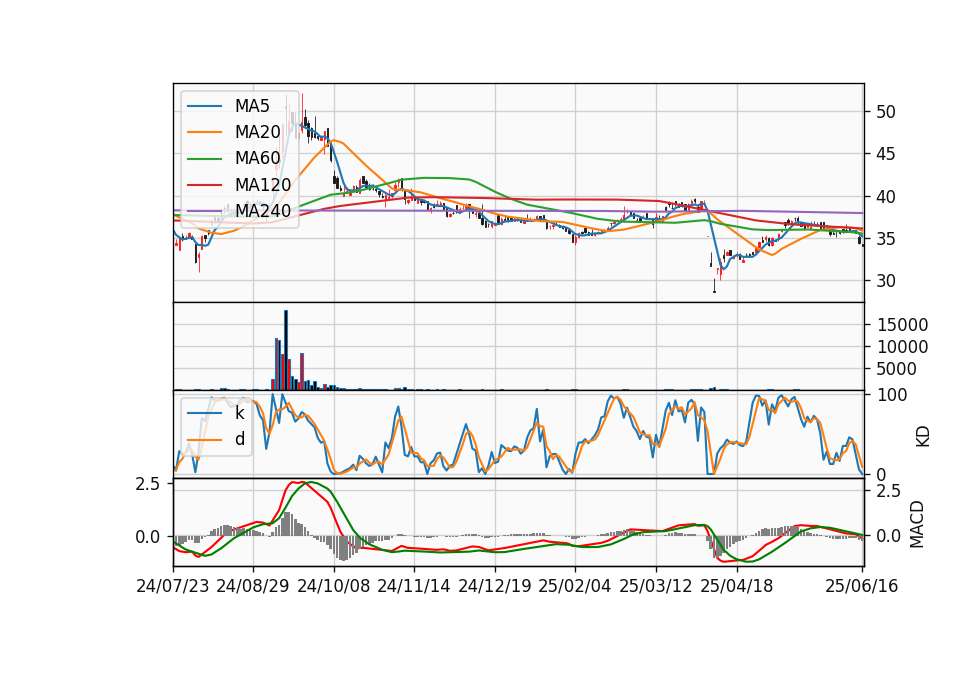Click the red MA120 legend line sample
This screenshot has height=690, width=960.
[x=204, y=185]
